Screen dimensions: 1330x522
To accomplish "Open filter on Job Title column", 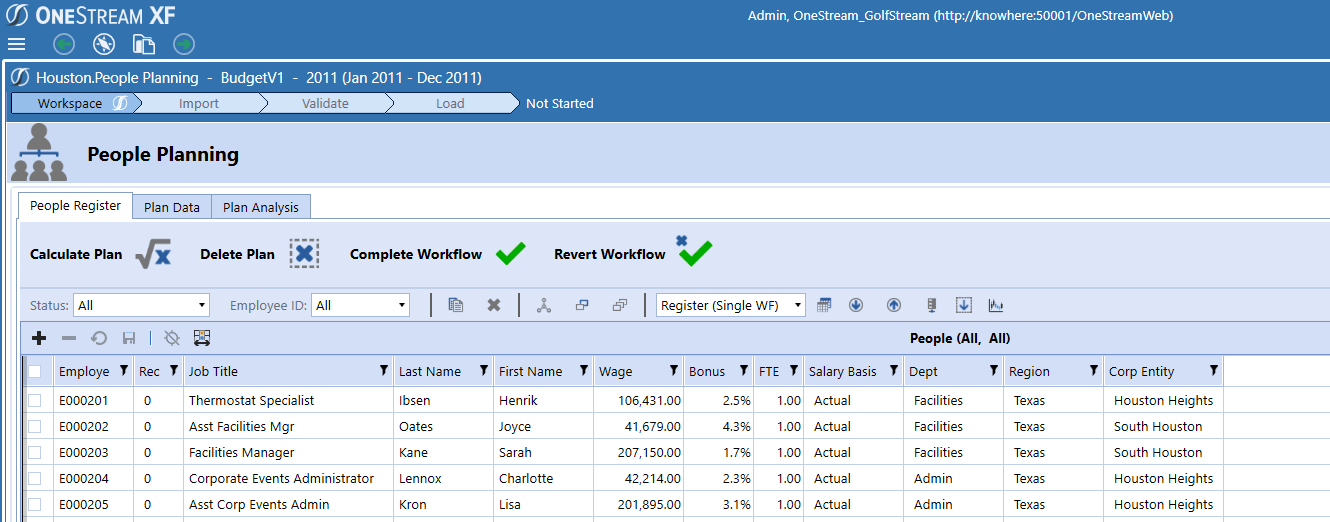I will (383, 370).
